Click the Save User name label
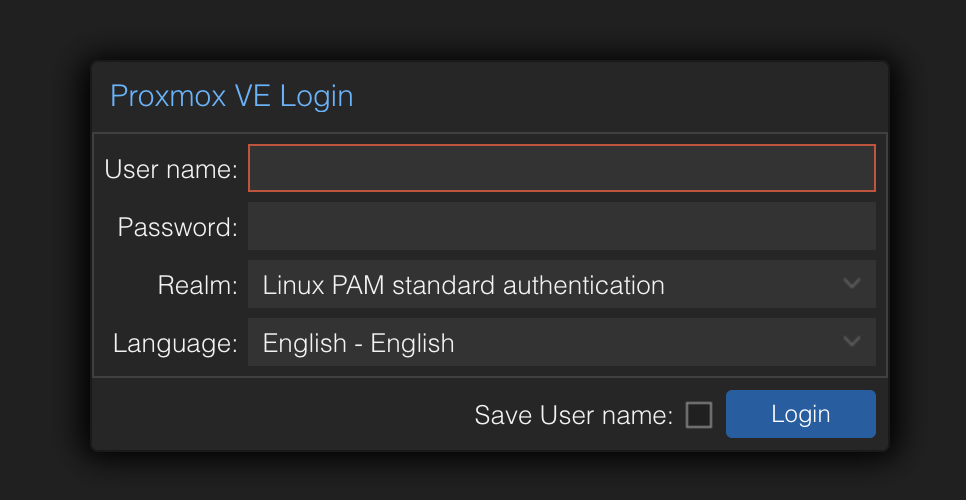This screenshot has width=966, height=500. [x=574, y=416]
